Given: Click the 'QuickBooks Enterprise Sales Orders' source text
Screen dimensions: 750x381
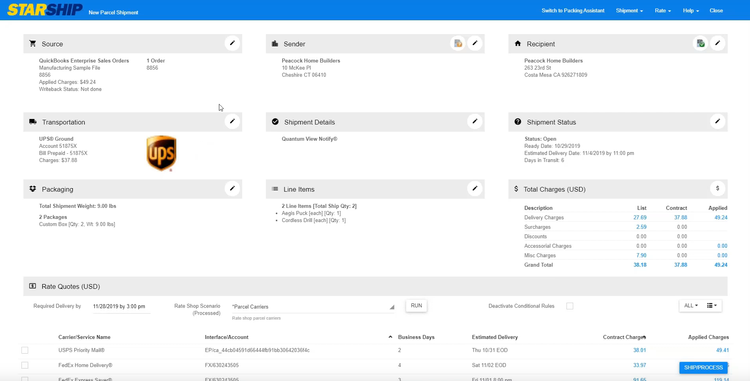Looking at the screenshot, I should [x=84, y=61].
